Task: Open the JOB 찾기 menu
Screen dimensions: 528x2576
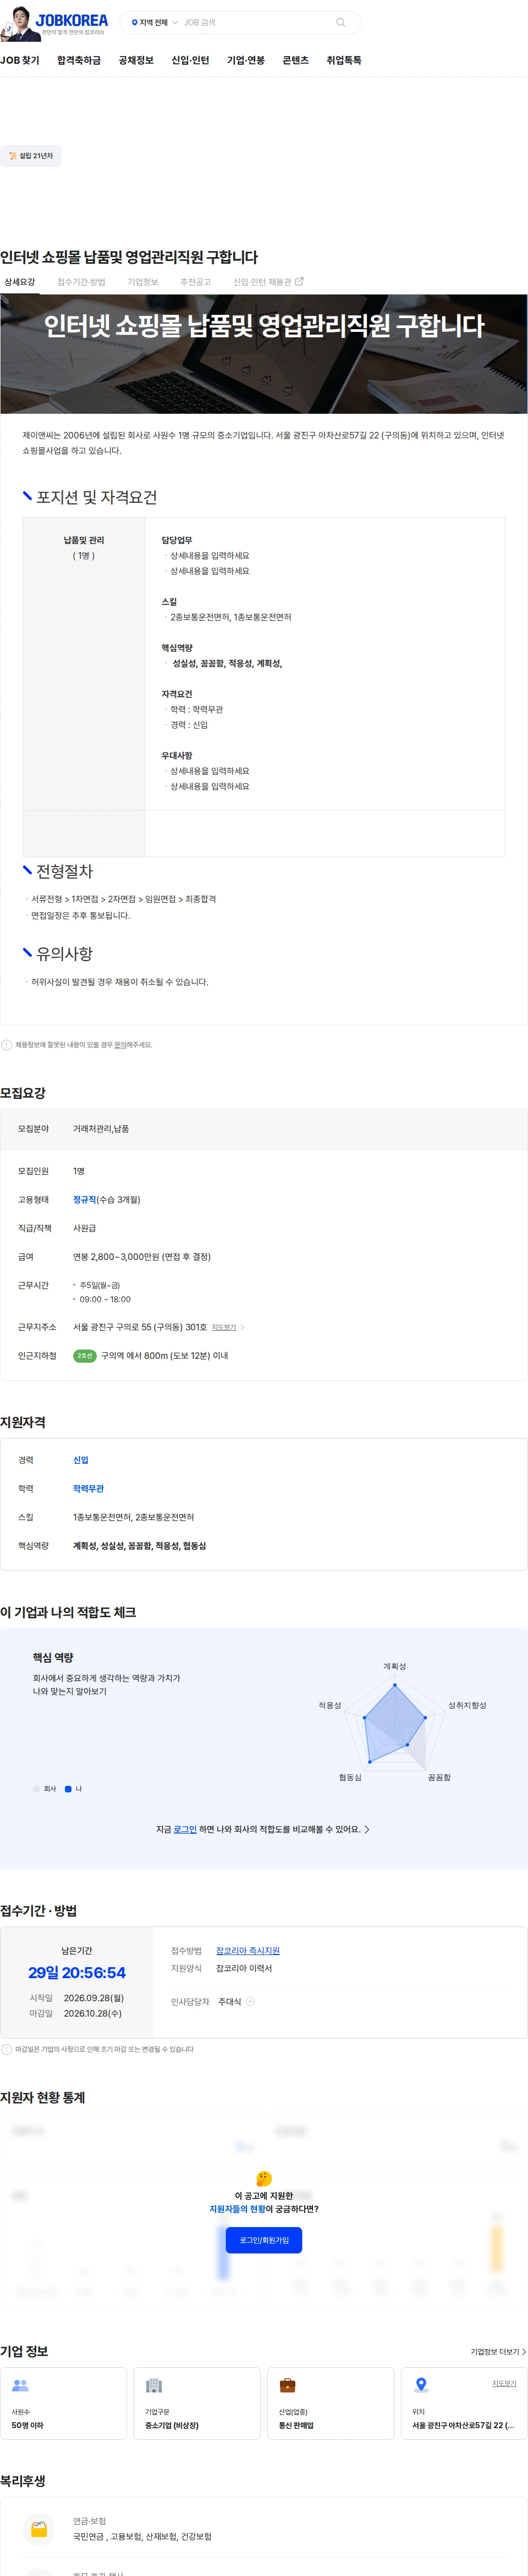Action: pos(20,61)
